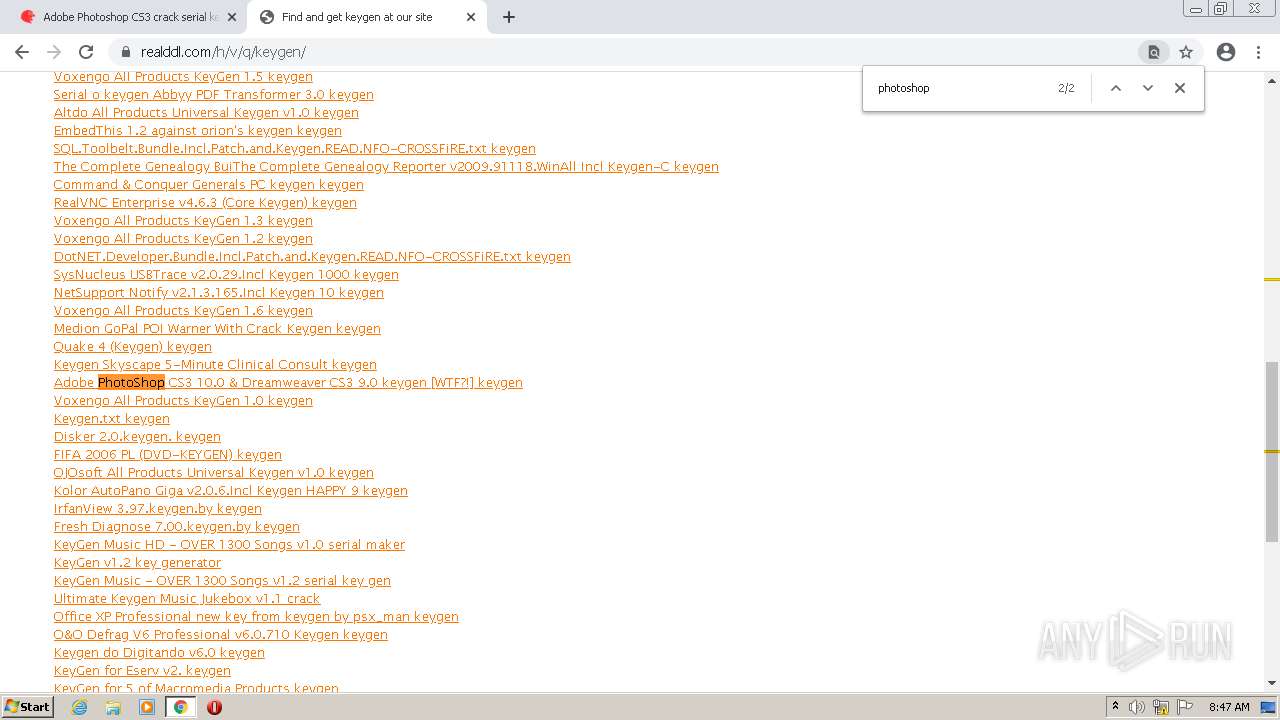Go back to previous page
Viewport: 1280px width, 720px height.
pos(22,52)
